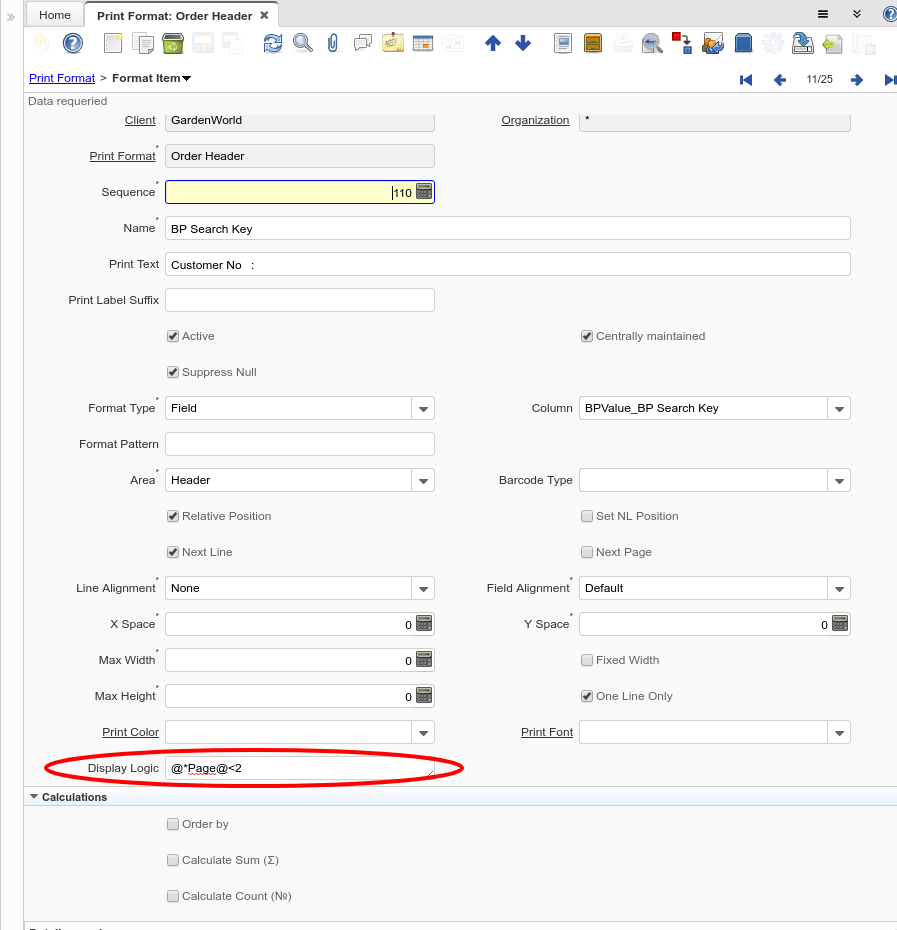Disable the One Line Only option

click(587, 696)
